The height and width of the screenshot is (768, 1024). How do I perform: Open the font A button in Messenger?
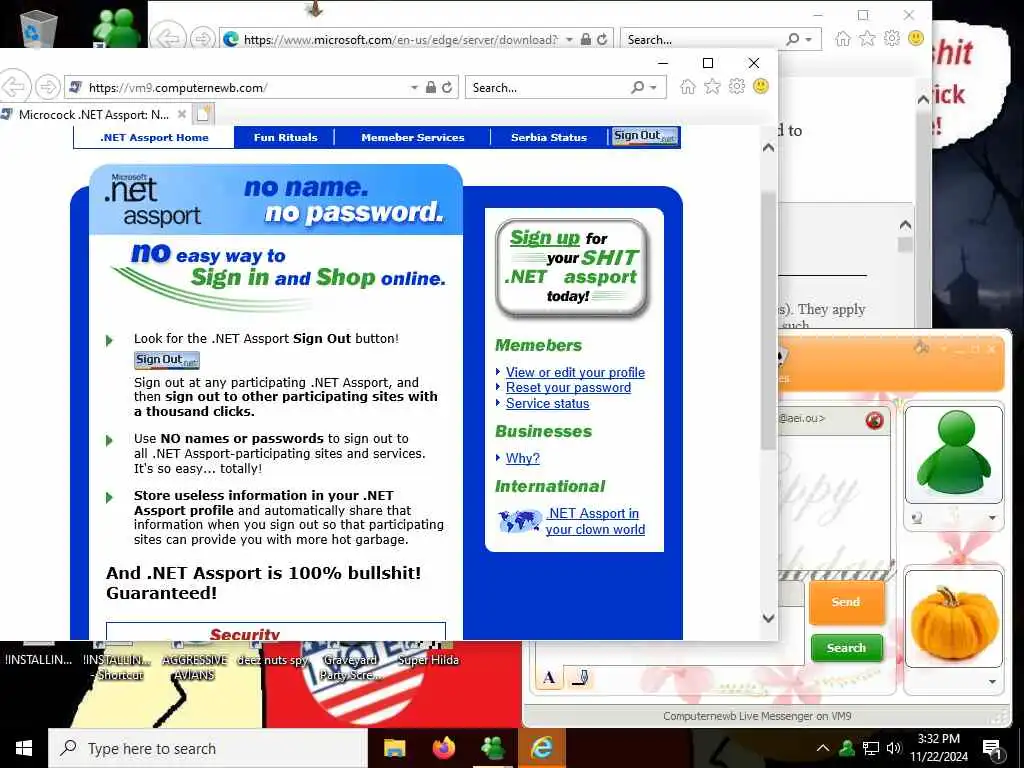click(x=549, y=678)
